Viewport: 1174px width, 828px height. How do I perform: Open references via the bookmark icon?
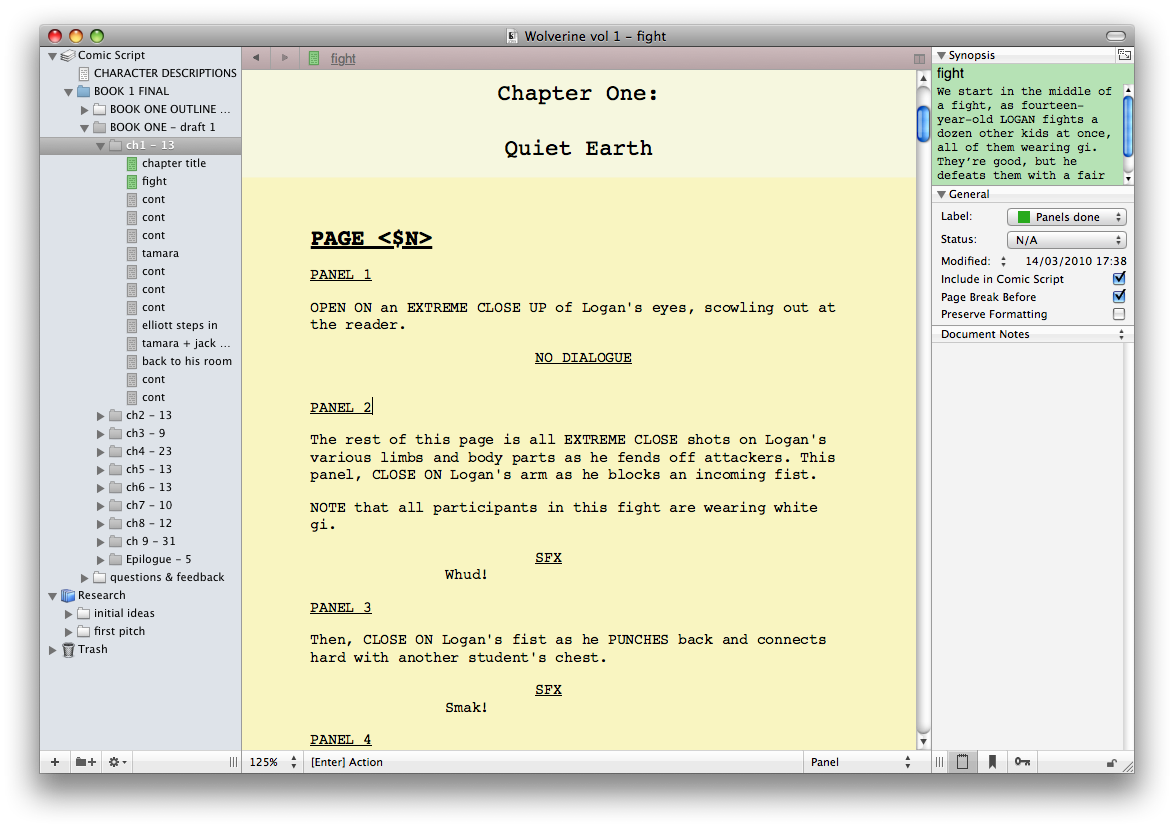point(992,762)
